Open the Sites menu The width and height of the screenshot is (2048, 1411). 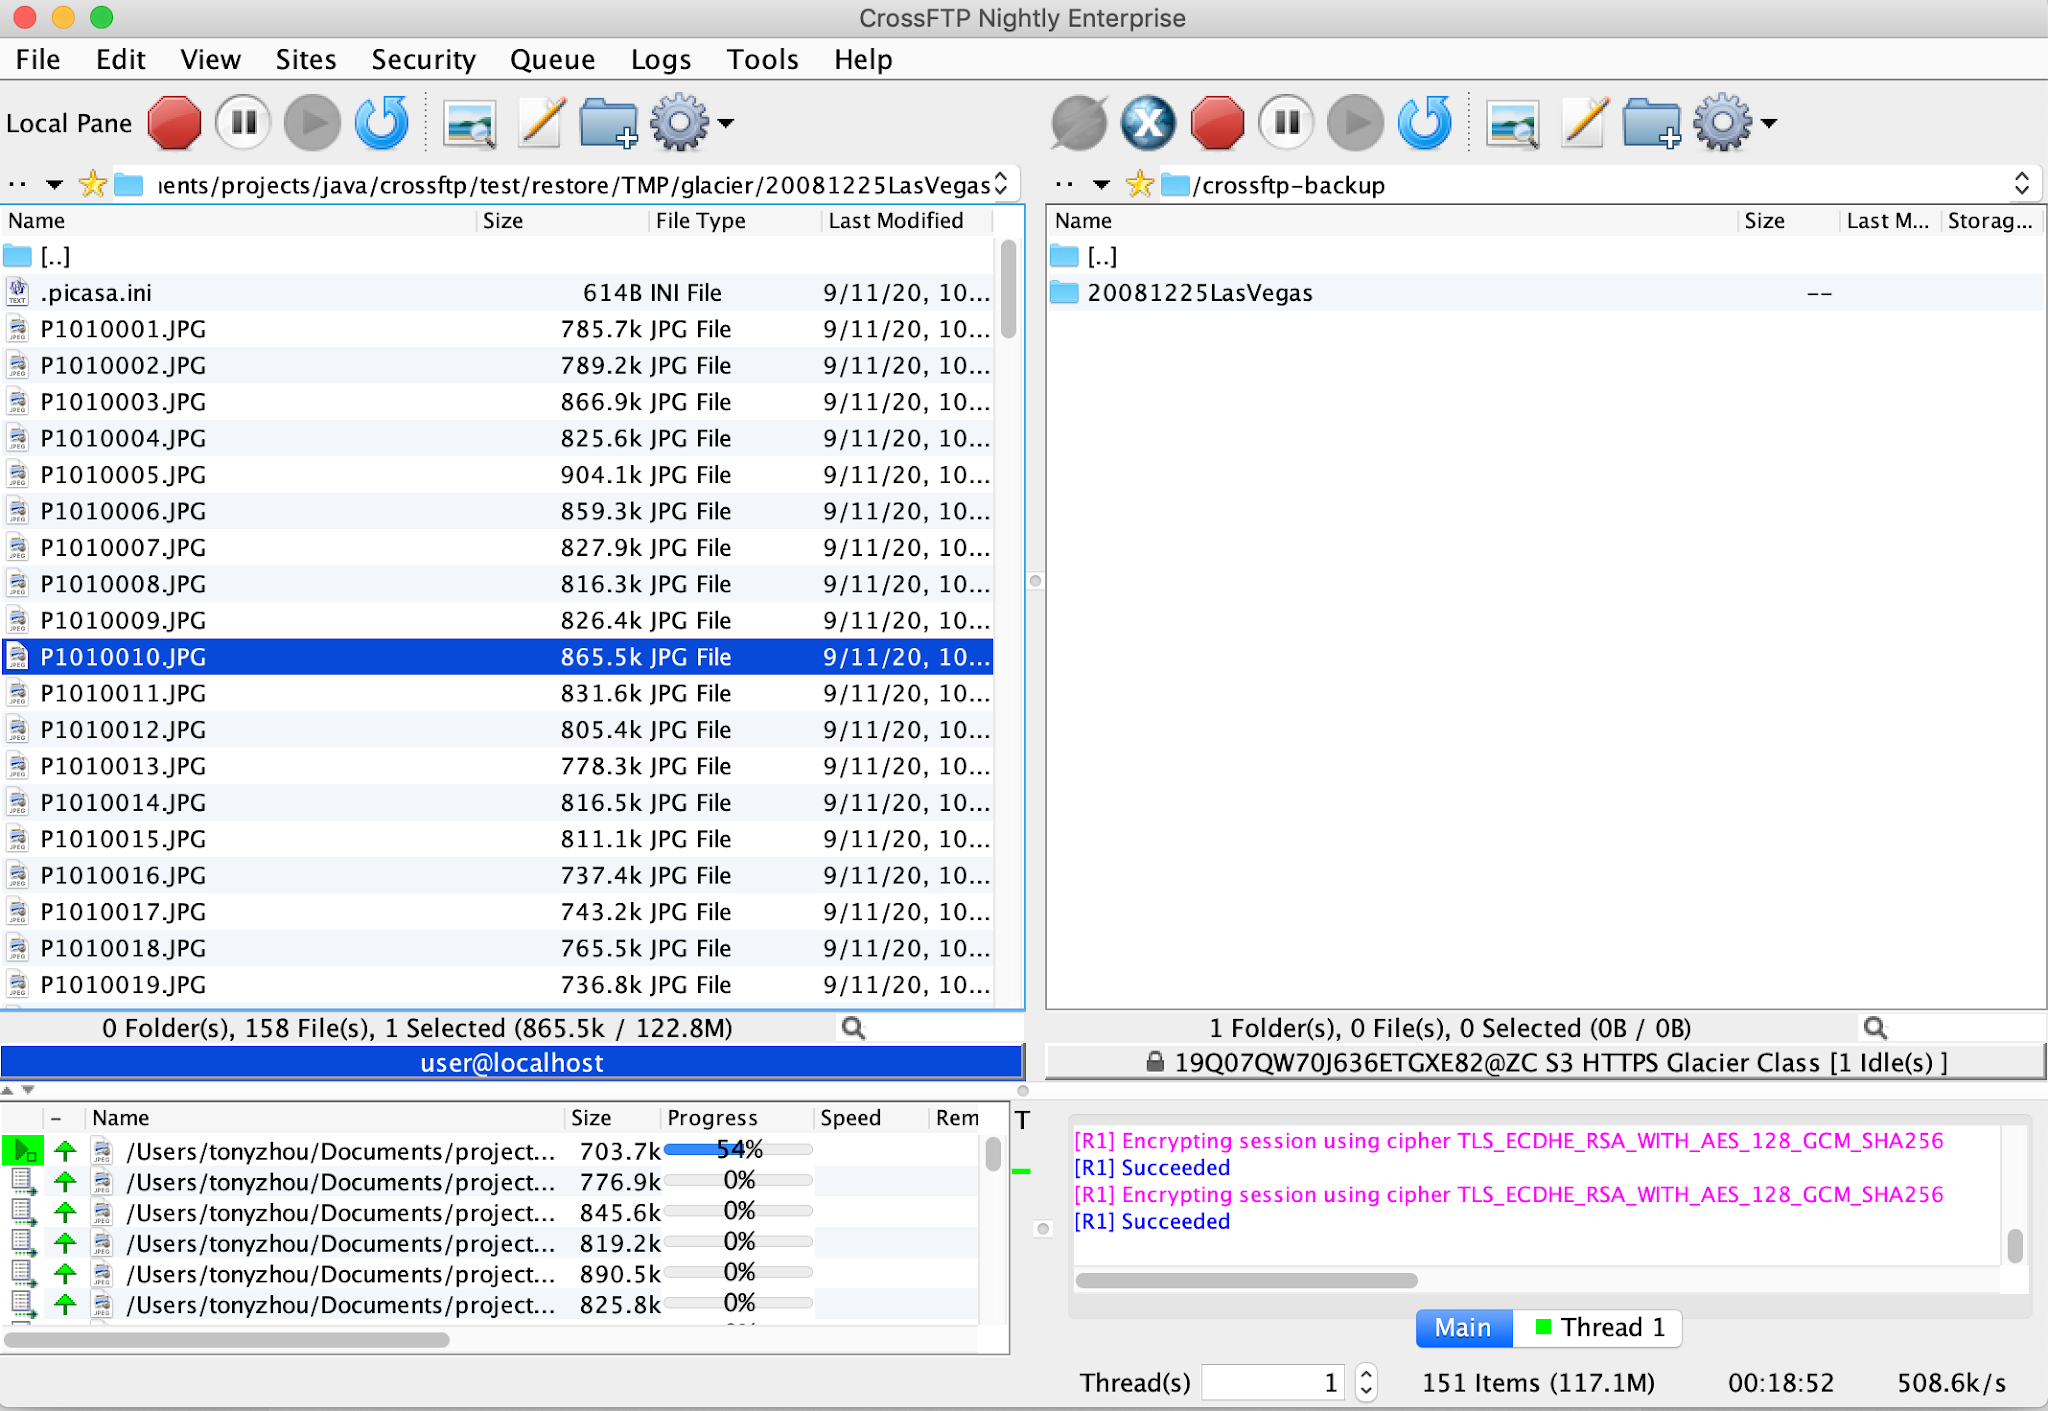pos(305,59)
